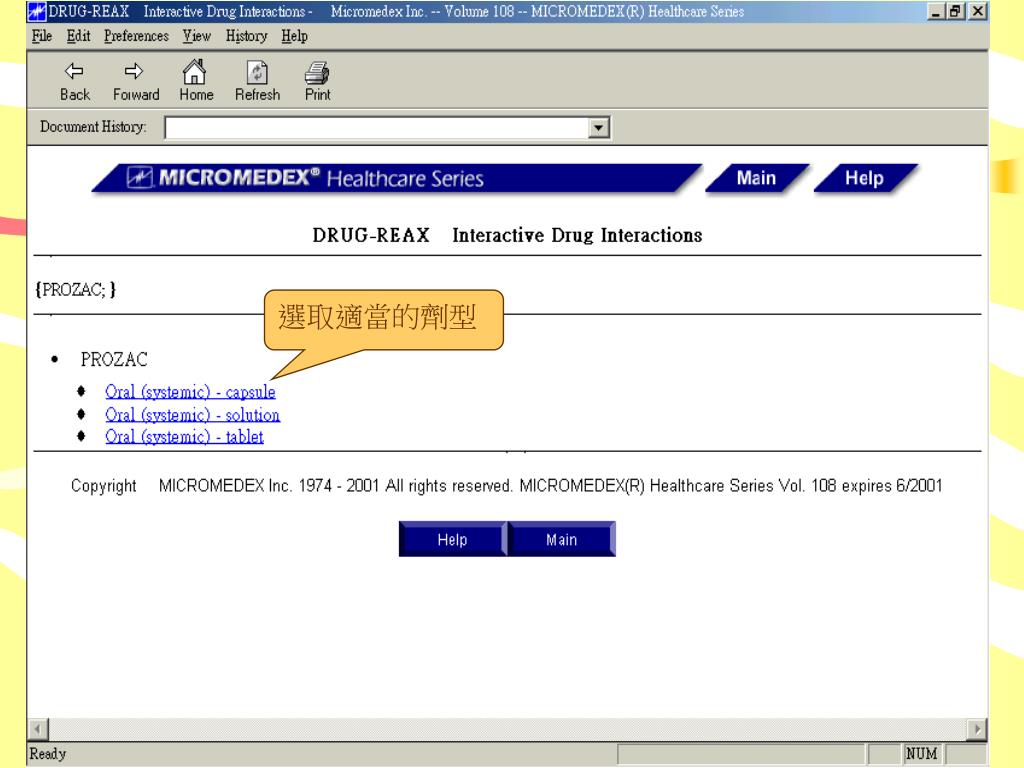Open the Edit menu
Screen dimensions: 1024x768
(x=78, y=36)
